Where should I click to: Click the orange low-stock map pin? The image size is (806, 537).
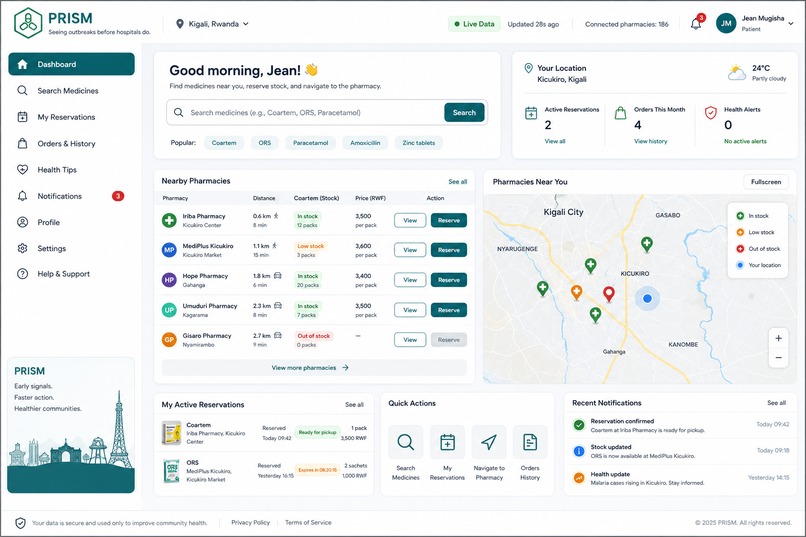click(577, 292)
